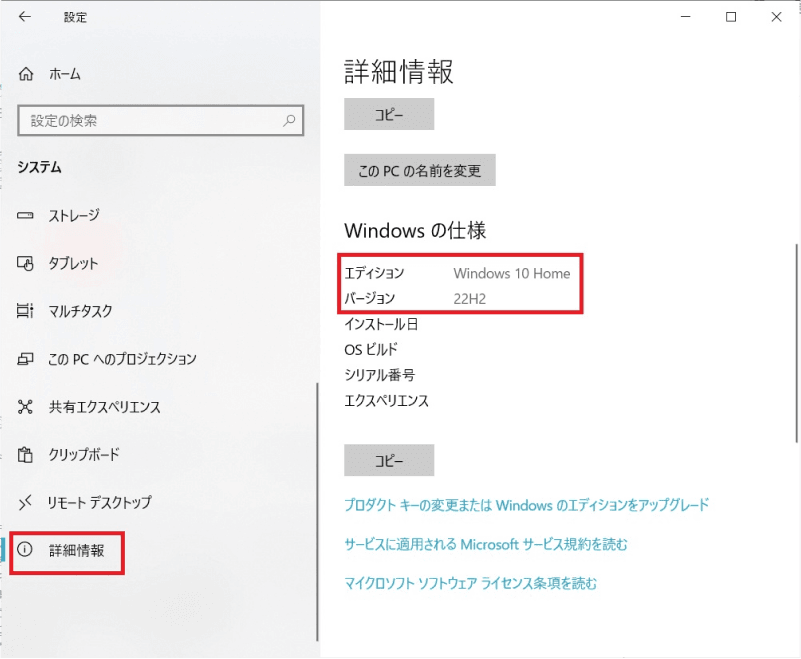Click the コピー button below Windows specifications
This screenshot has height=659, width=801.
pyautogui.click(x=389, y=460)
